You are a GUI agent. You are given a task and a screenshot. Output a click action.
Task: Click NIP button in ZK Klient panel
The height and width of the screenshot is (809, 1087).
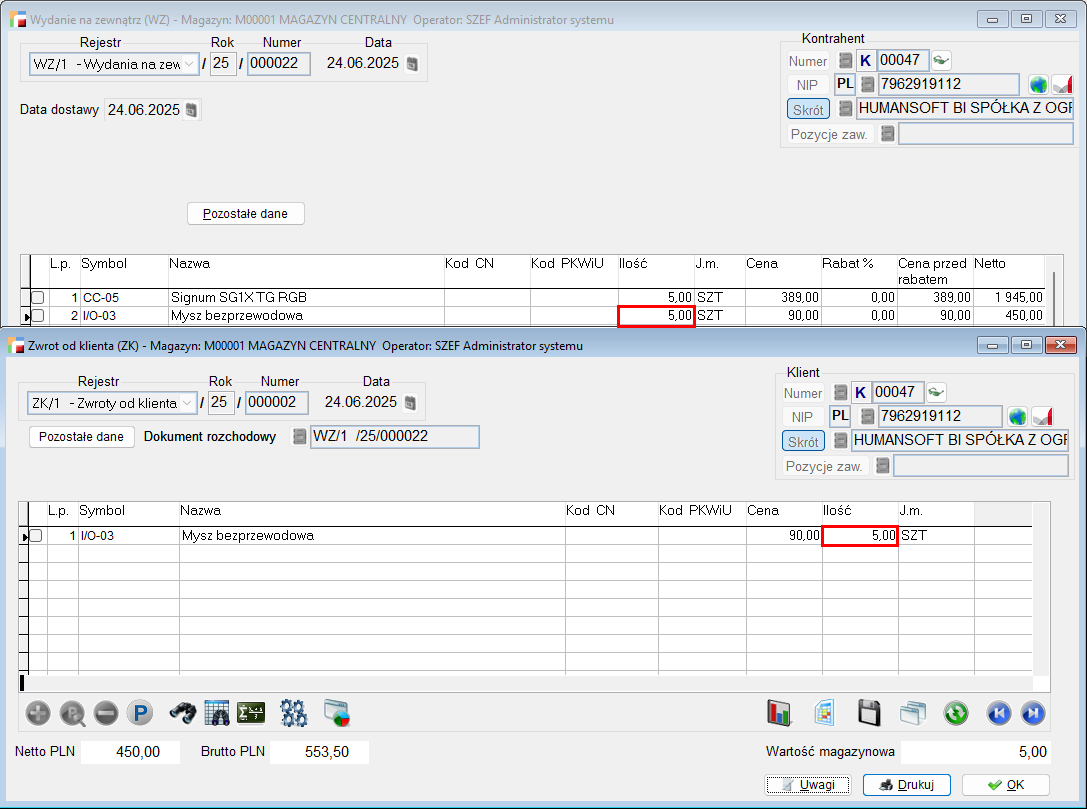(802, 417)
